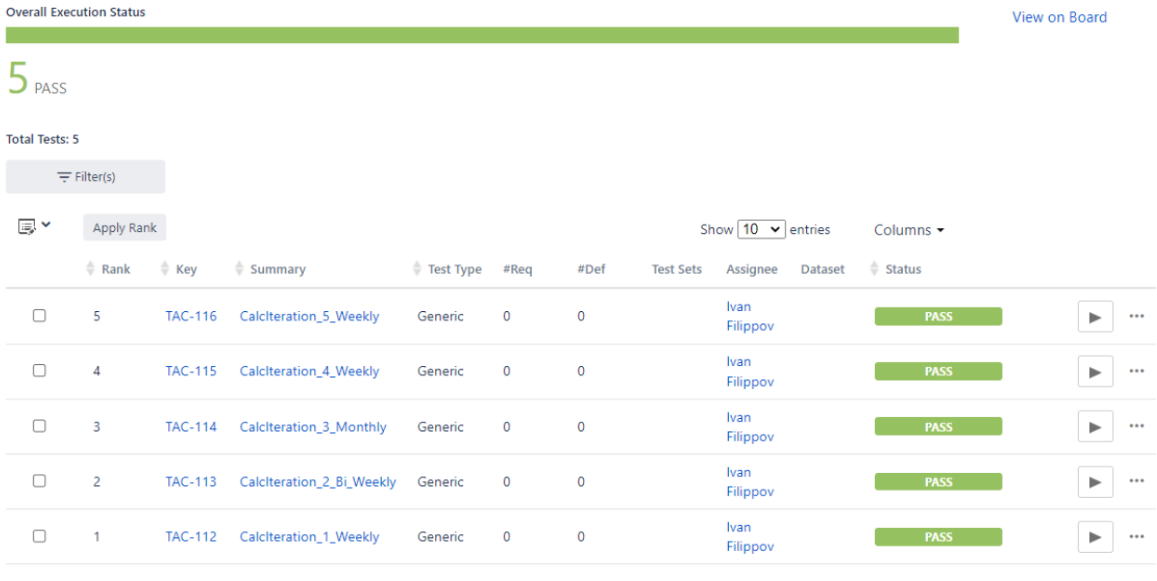1157x581 pixels.
Task: Sort by Key column sort arrows
Action: 165,269
